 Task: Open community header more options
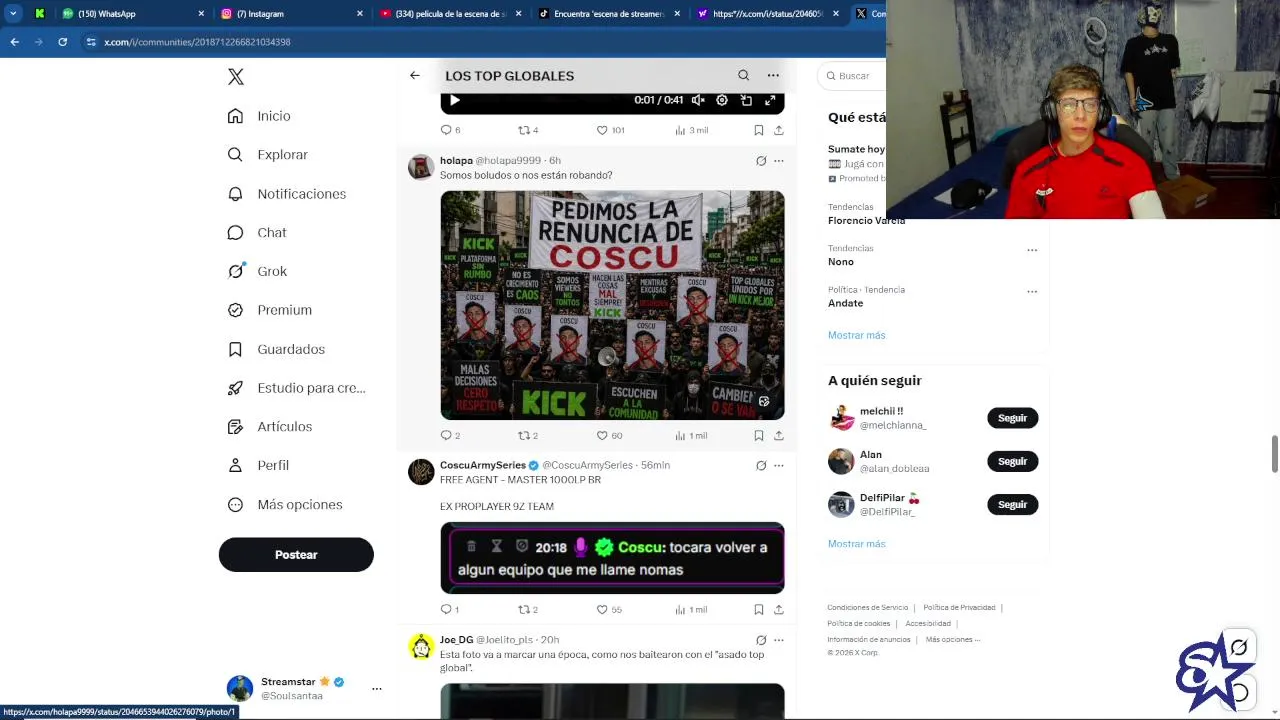pyautogui.click(x=773, y=75)
